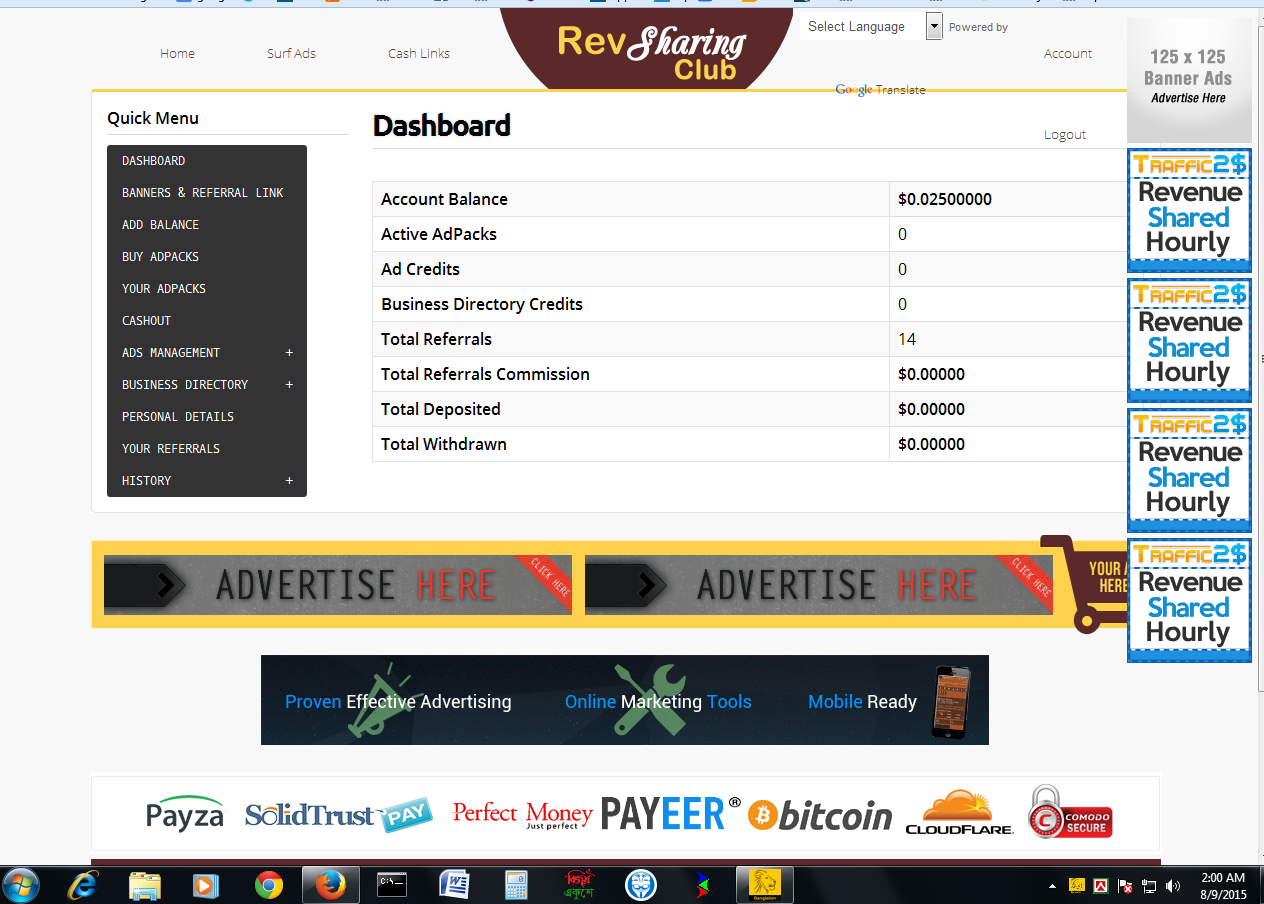Launch Internet Explorer from the taskbar
Image resolution: width=1264 pixels, height=904 pixels.
[82, 885]
